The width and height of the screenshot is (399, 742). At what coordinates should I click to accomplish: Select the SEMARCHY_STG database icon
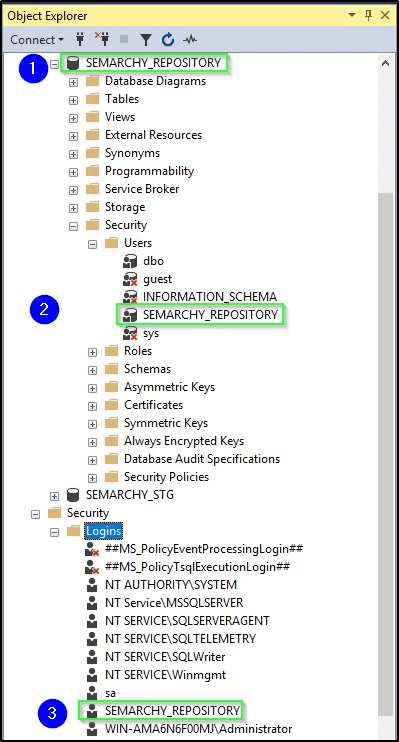(73, 495)
